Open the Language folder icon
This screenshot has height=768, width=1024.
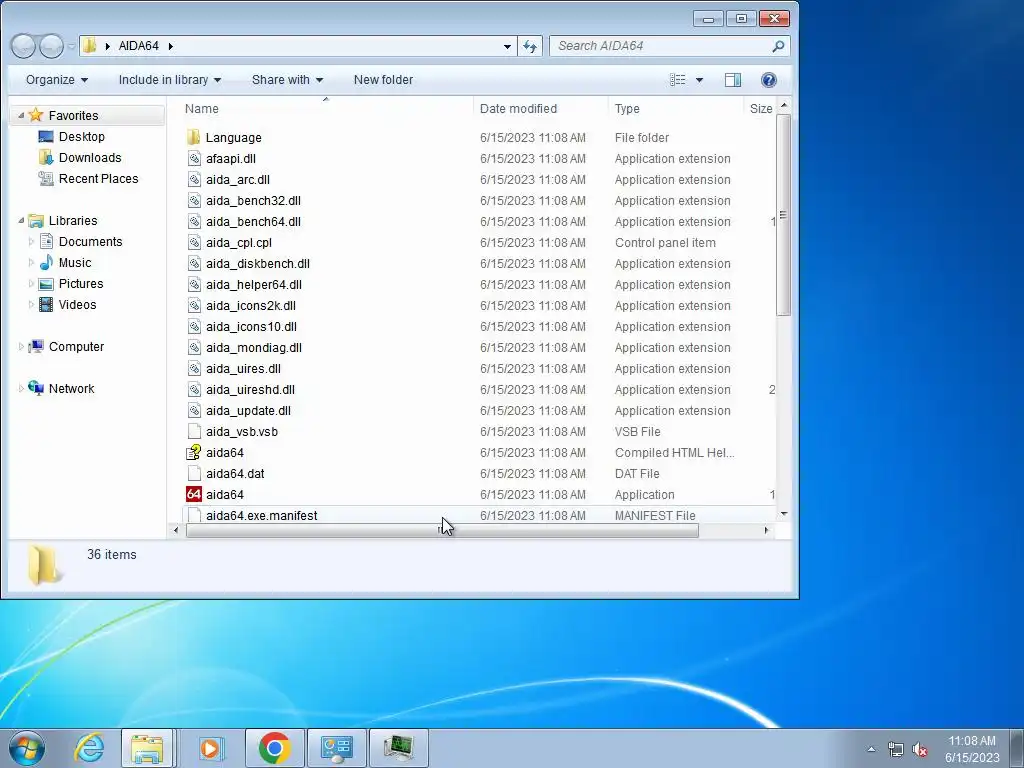click(193, 137)
